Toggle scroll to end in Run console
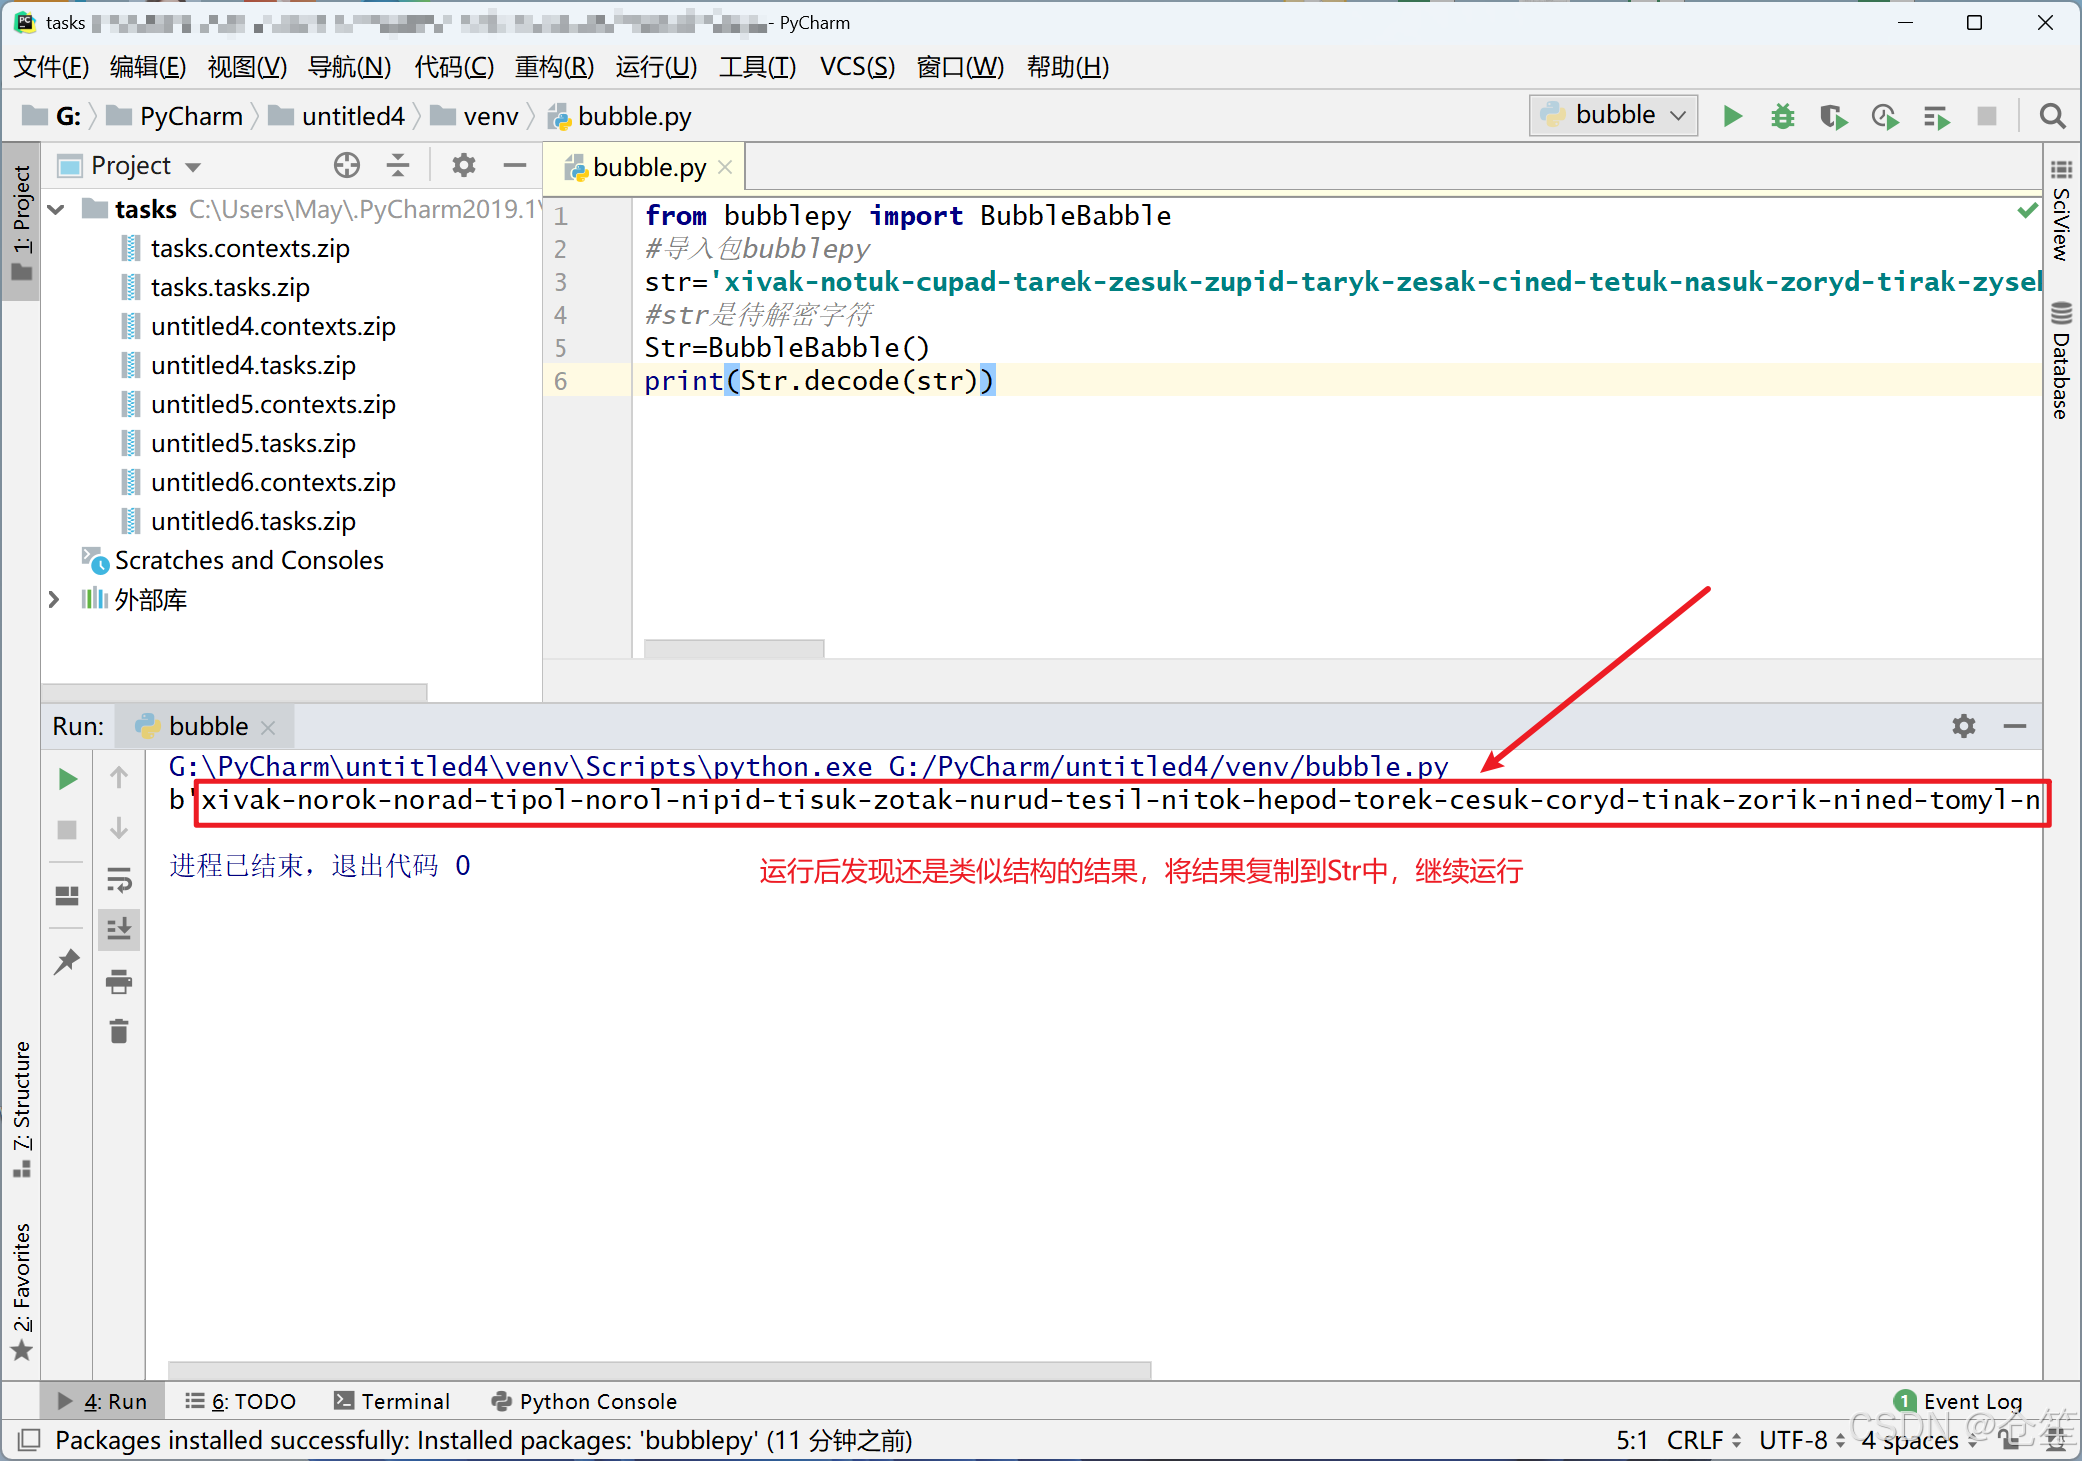This screenshot has height=1461, width=2082. [x=118, y=929]
